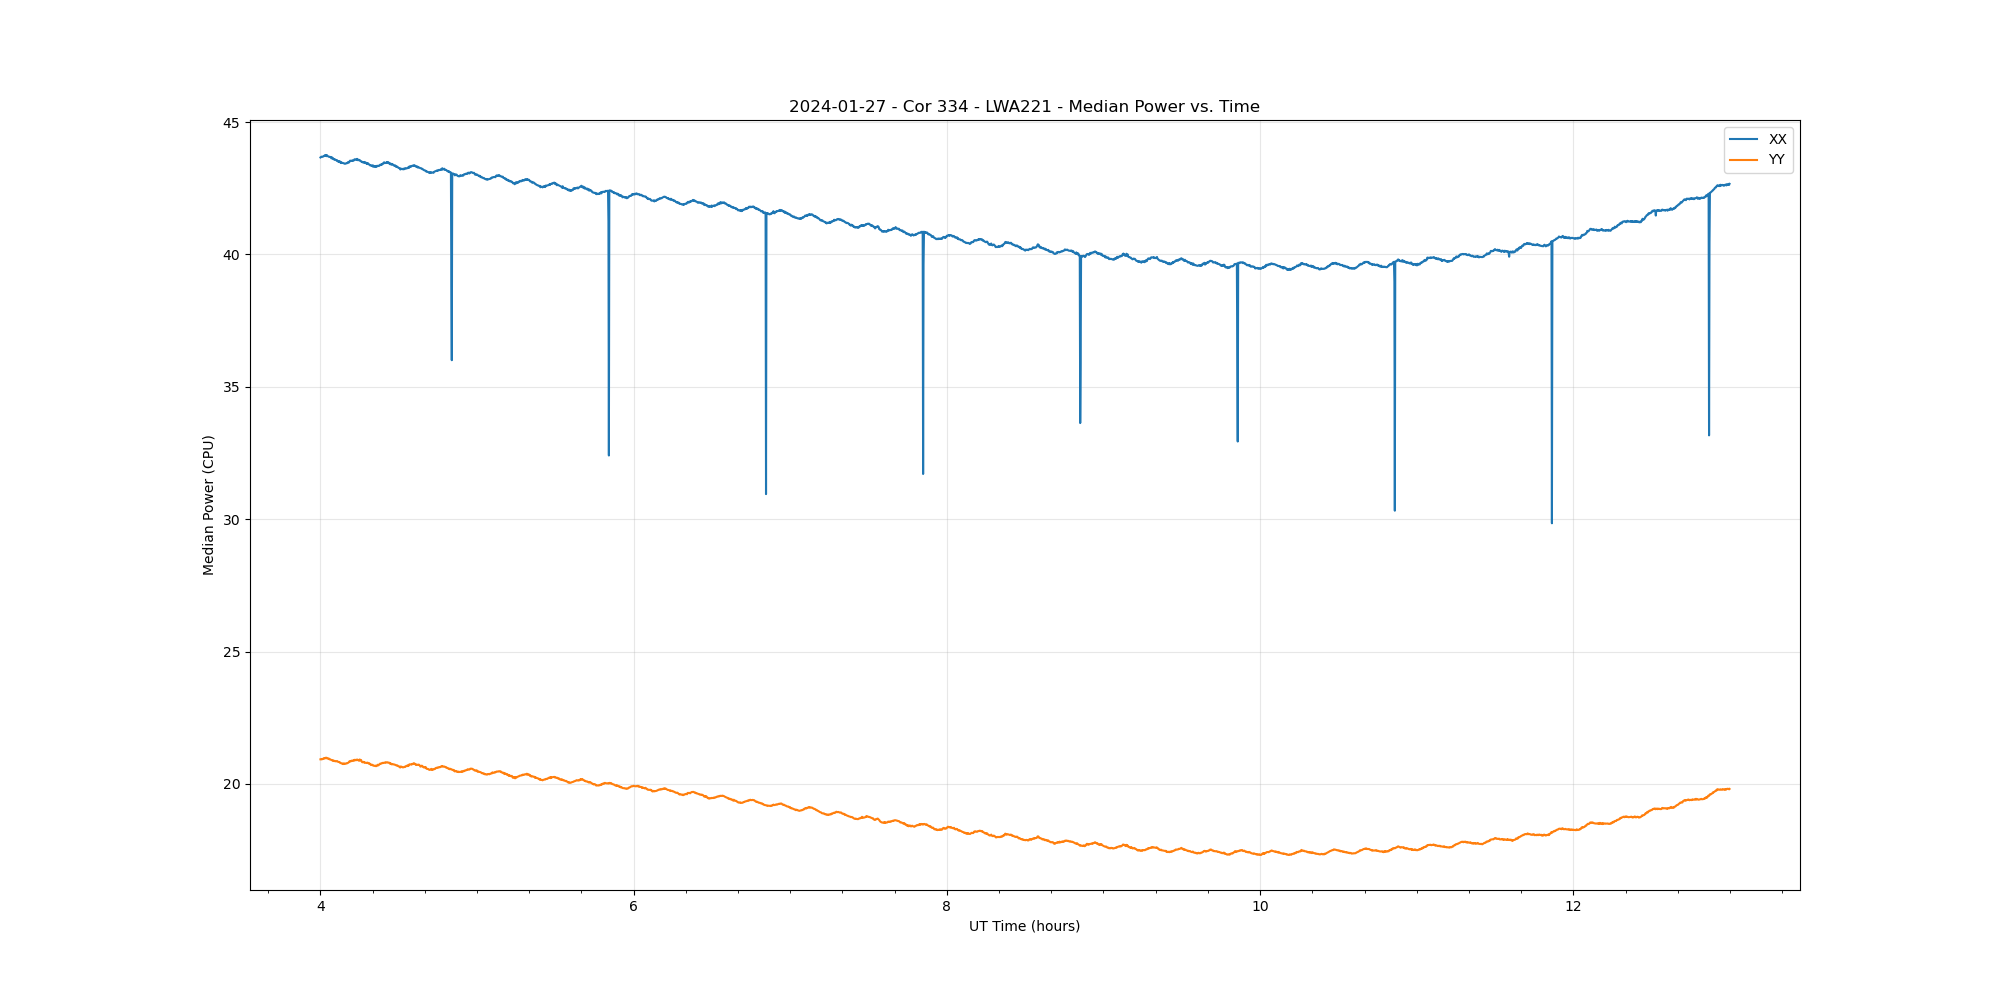Click the y-axis tick label 20
This screenshot has height=1000, width=2000.
[231, 785]
